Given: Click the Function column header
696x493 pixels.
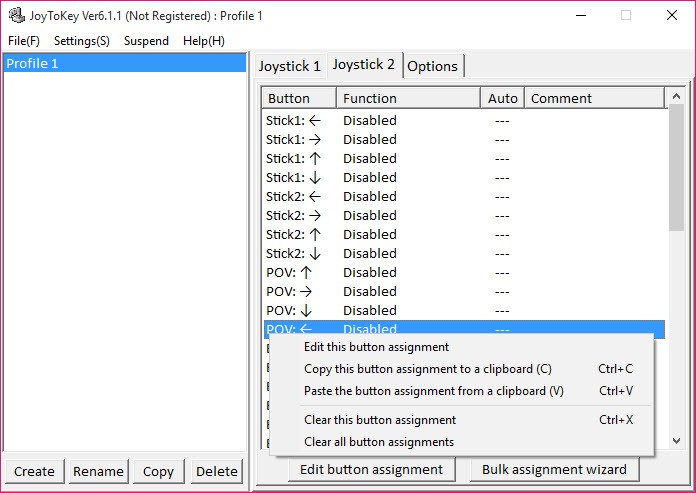Looking at the screenshot, I should 407,98.
